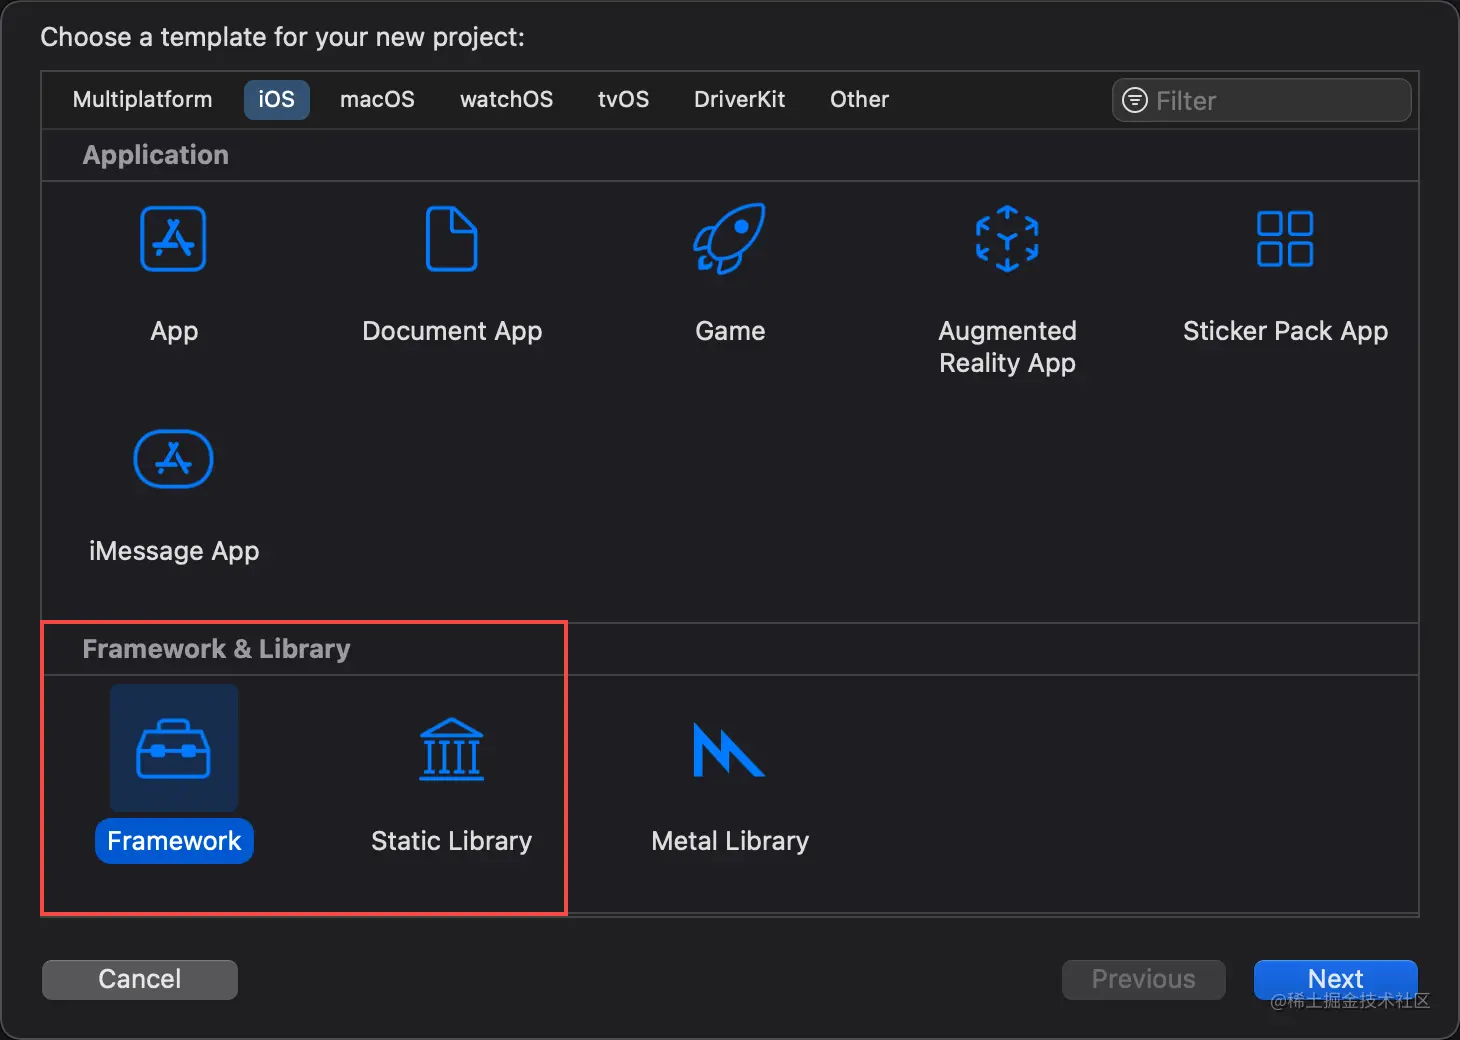Pick the Game rocket icon
Screen dimensions: 1460x1040
click(x=730, y=238)
